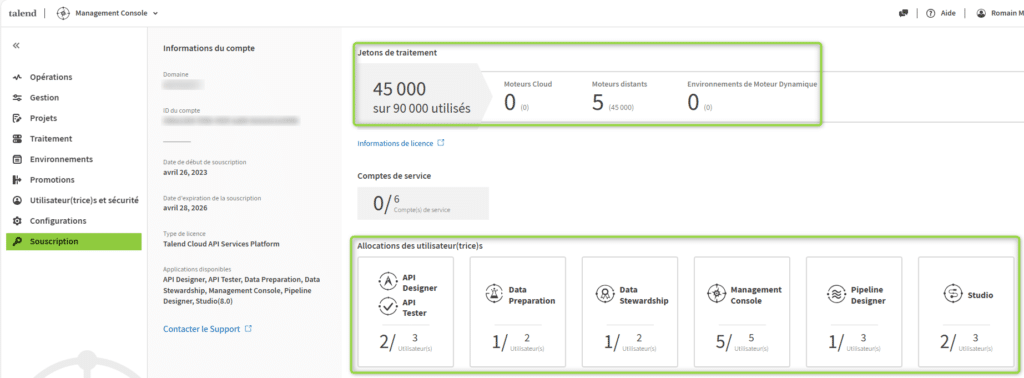Collapse the sidebar with double chevron
This screenshot has width=1024, height=378.
[x=16, y=45]
